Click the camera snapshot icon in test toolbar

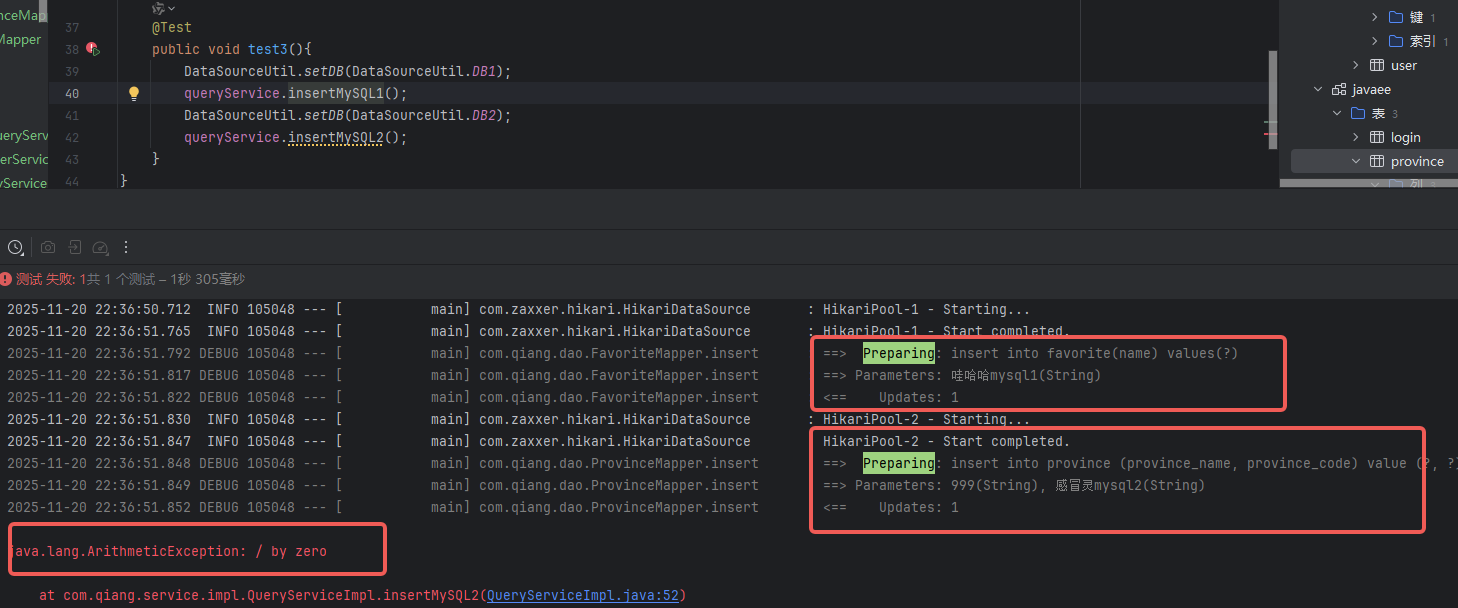47,247
